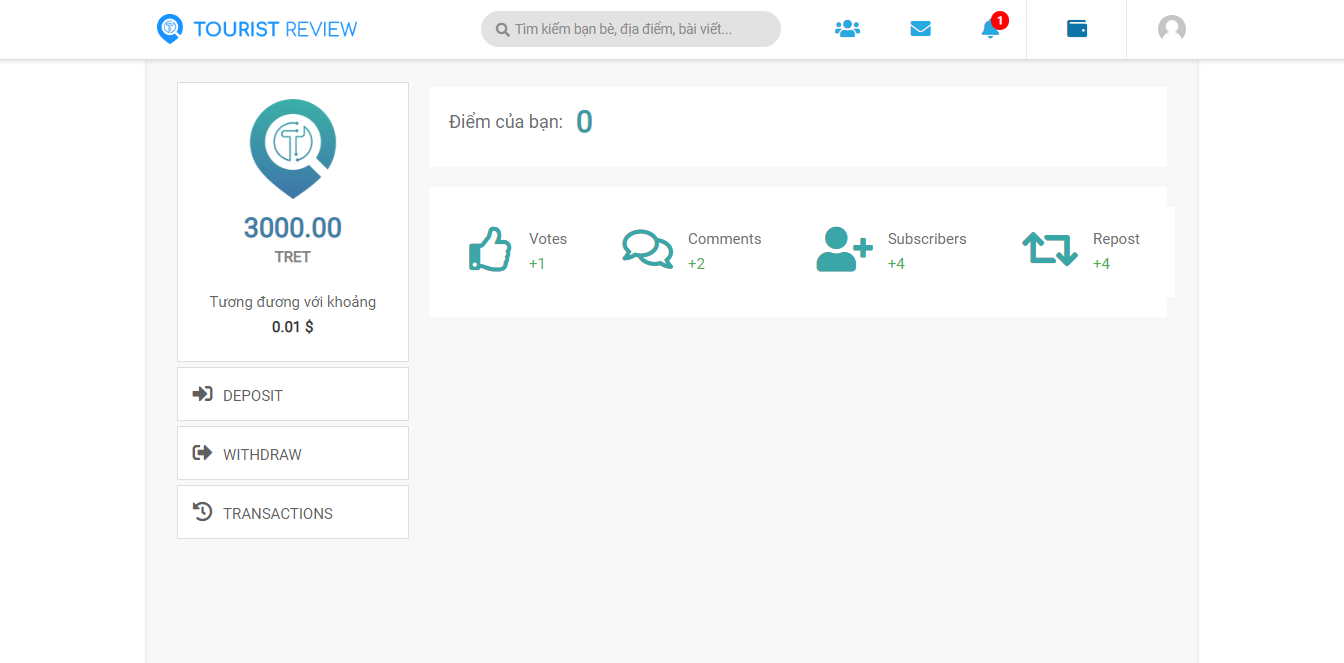
Task: Click the Subscribers label
Action: click(927, 239)
